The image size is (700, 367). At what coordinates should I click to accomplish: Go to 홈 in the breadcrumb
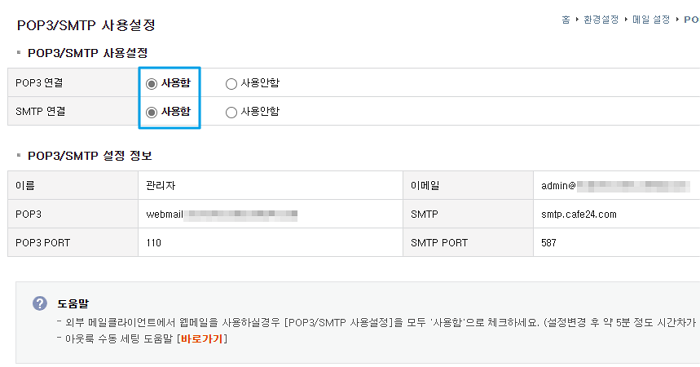click(566, 19)
